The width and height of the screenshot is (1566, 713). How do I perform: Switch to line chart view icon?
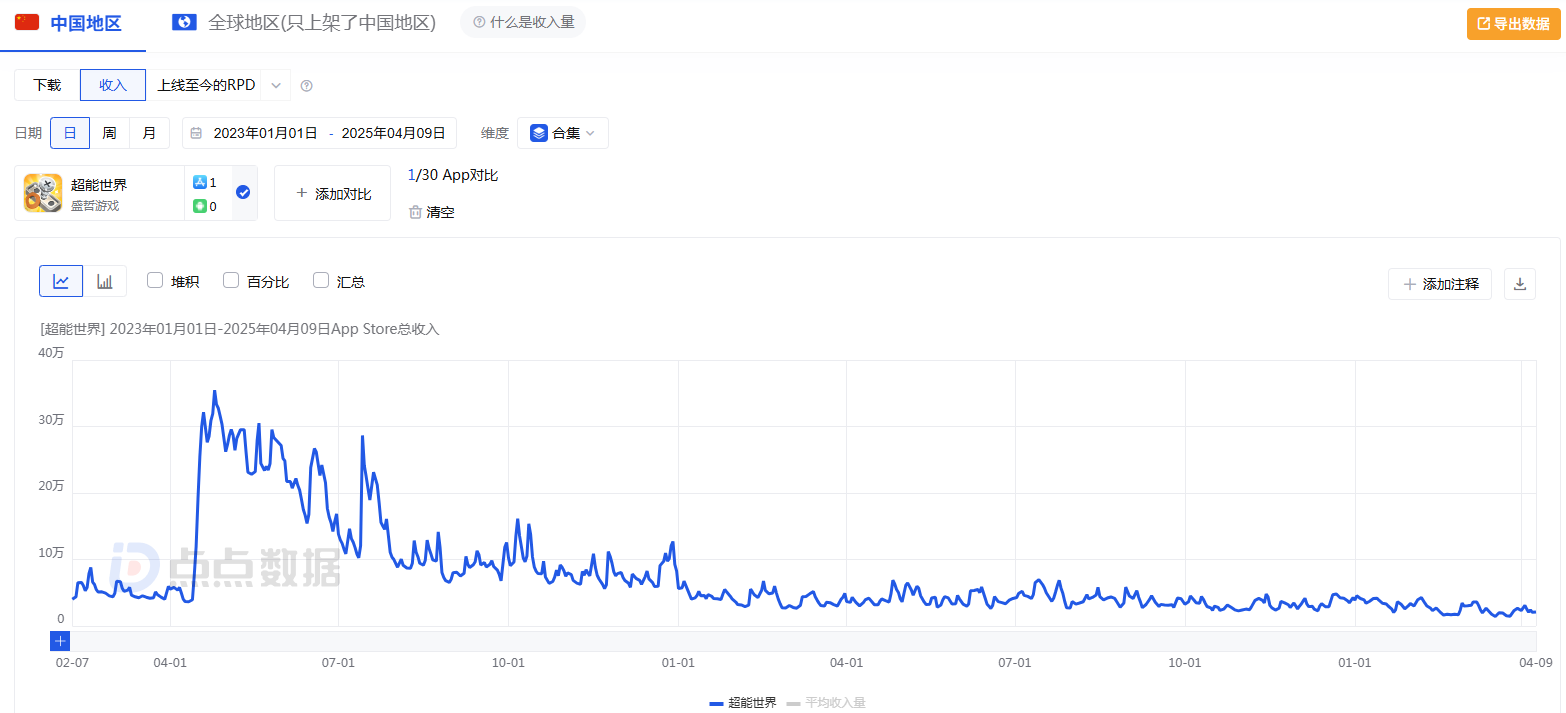[x=61, y=282]
